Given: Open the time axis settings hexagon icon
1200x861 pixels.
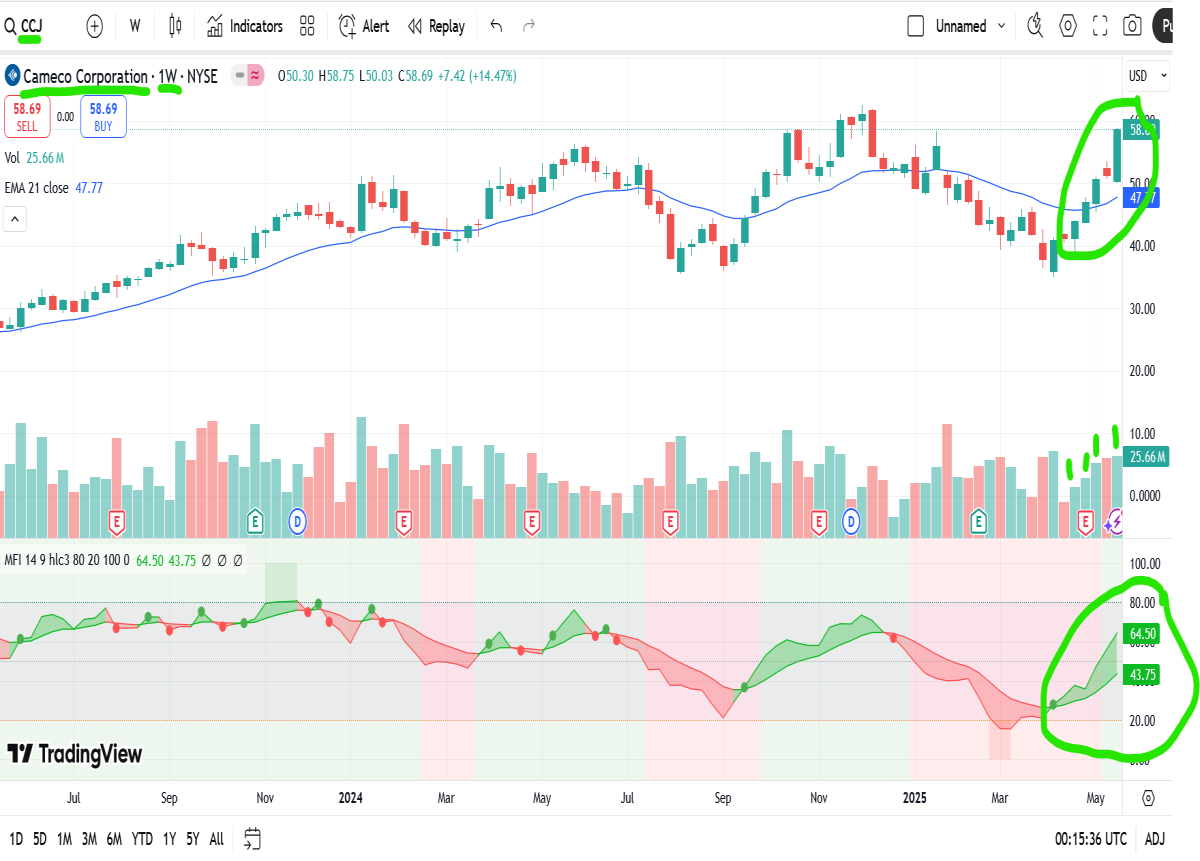Looking at the screenshot, I should pos(1148,798).
